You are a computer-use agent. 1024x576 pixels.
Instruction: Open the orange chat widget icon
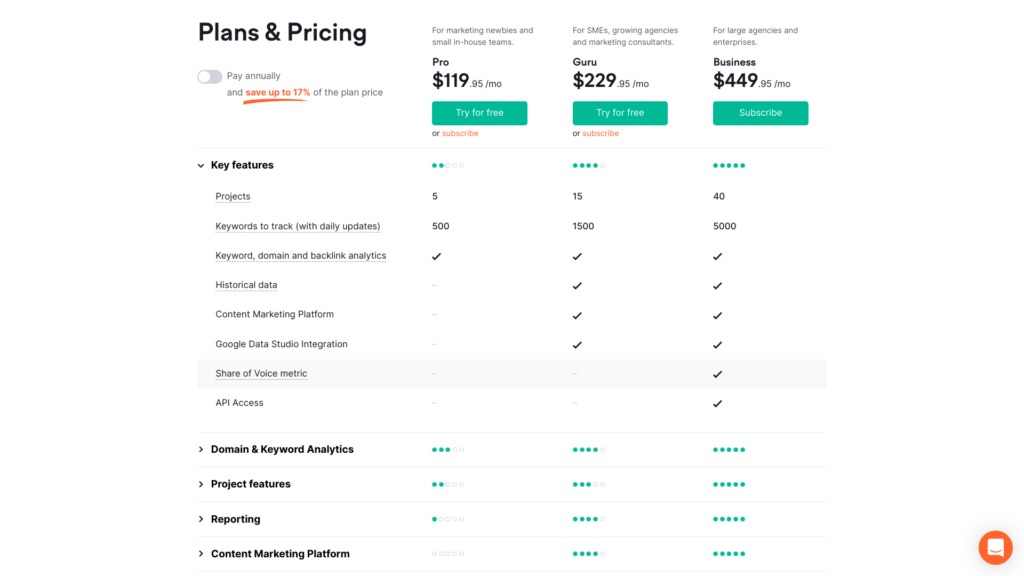pyautogui.click(x=995, y=547)
